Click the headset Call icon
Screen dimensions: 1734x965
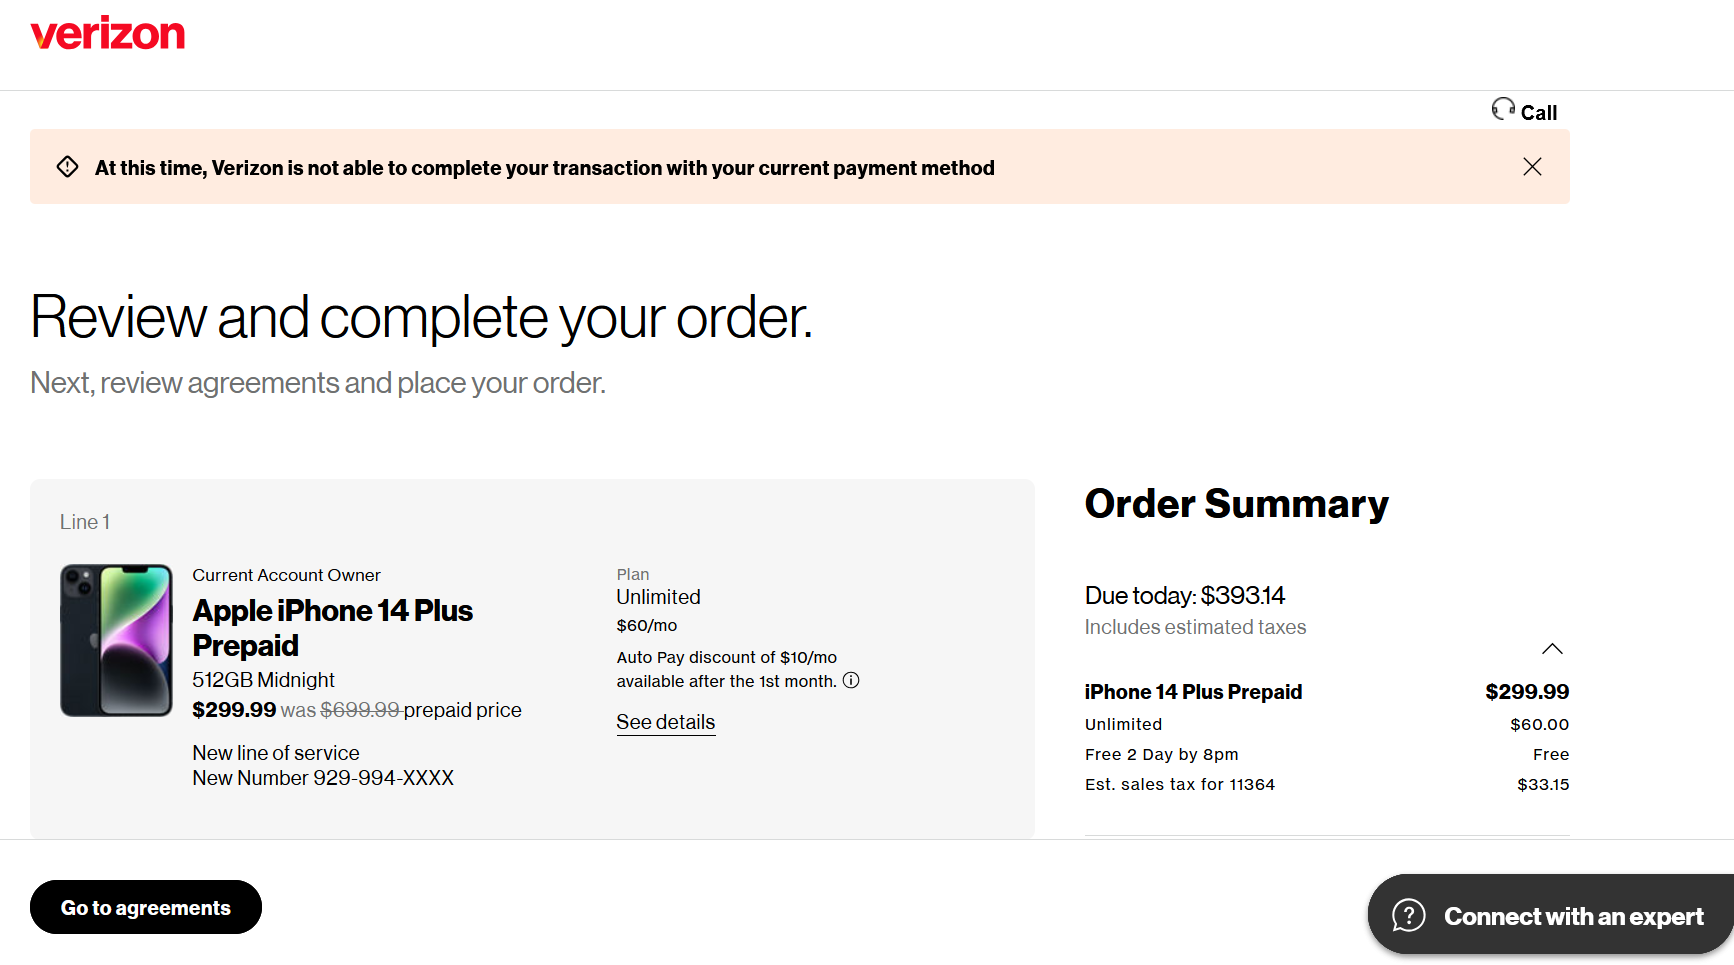(1503, 109)
